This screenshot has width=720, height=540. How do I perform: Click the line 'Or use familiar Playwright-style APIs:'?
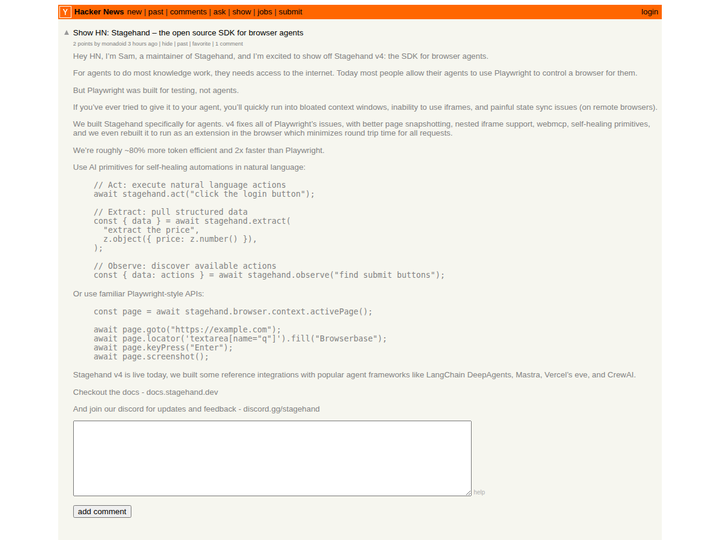pyautogui.click(x=138, y=294)
